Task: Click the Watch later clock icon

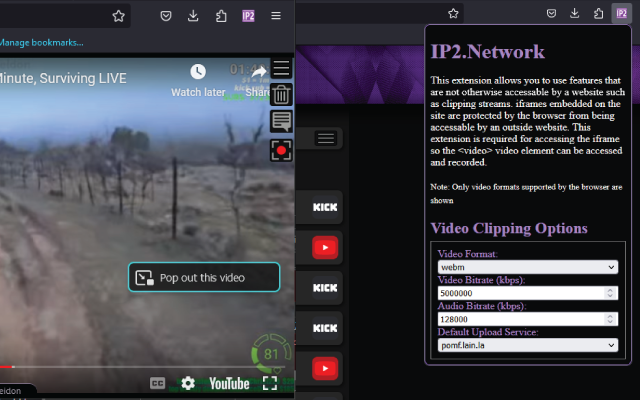Action: [198, 72]
